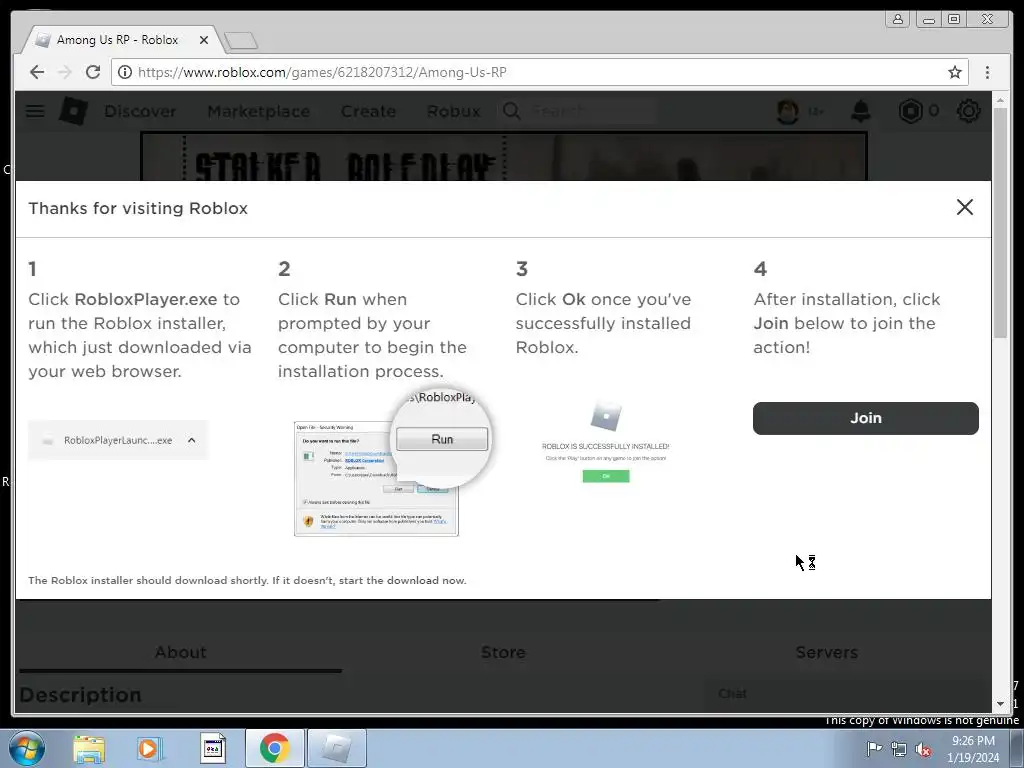Open the Action Center flag icon

pyautogui.click(x=873, y=749)
